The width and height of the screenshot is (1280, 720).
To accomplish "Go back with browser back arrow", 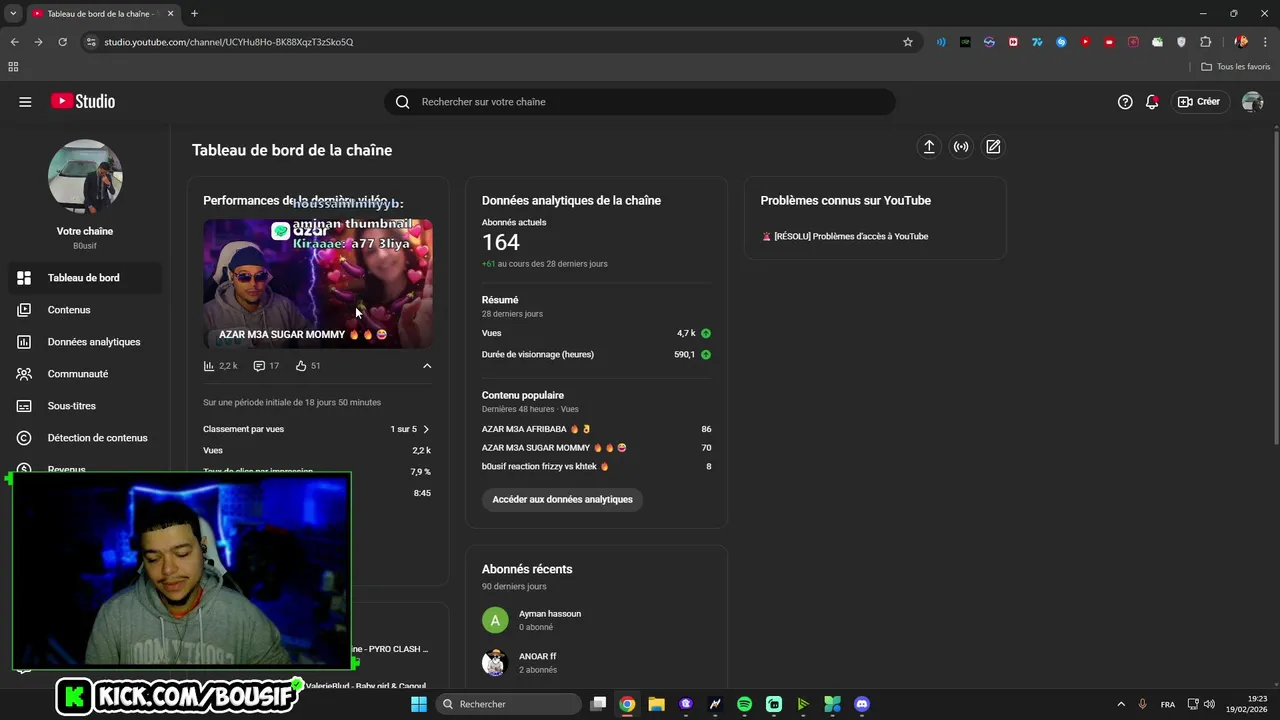I will pyautogui.click(x=14, y=42).
